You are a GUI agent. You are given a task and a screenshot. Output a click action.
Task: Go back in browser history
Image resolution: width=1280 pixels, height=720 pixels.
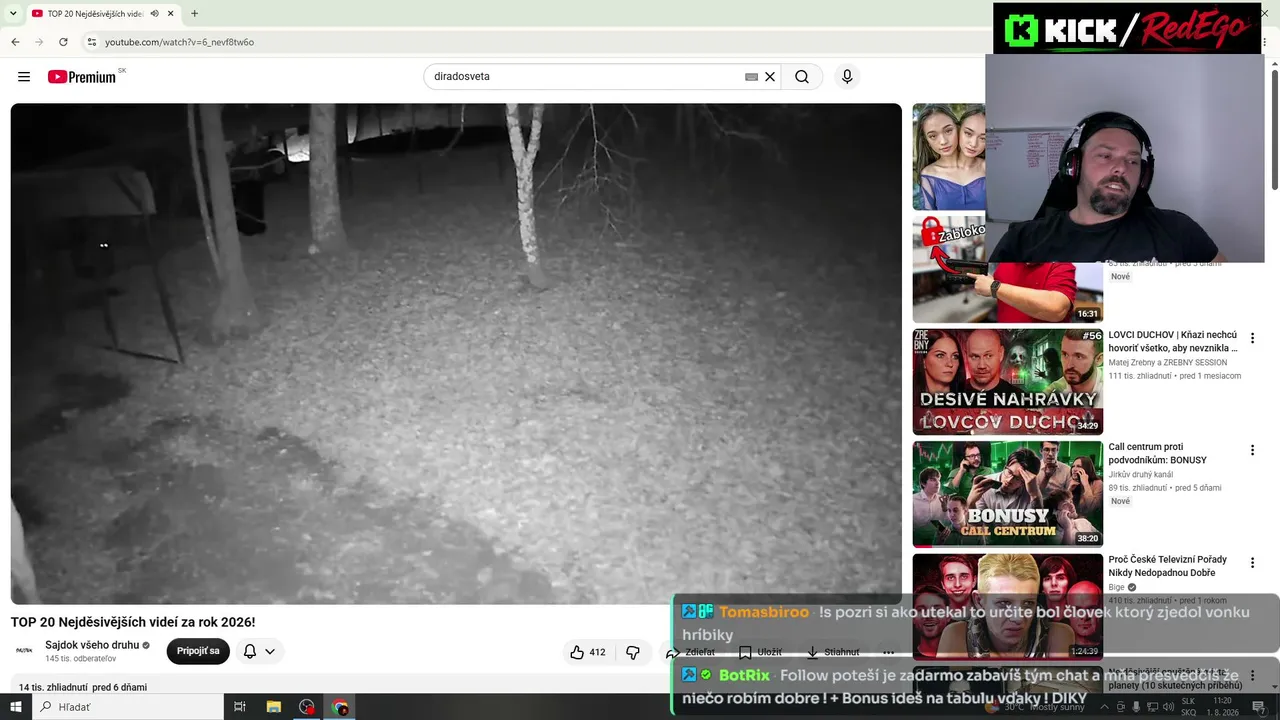[x=15, y=42]
